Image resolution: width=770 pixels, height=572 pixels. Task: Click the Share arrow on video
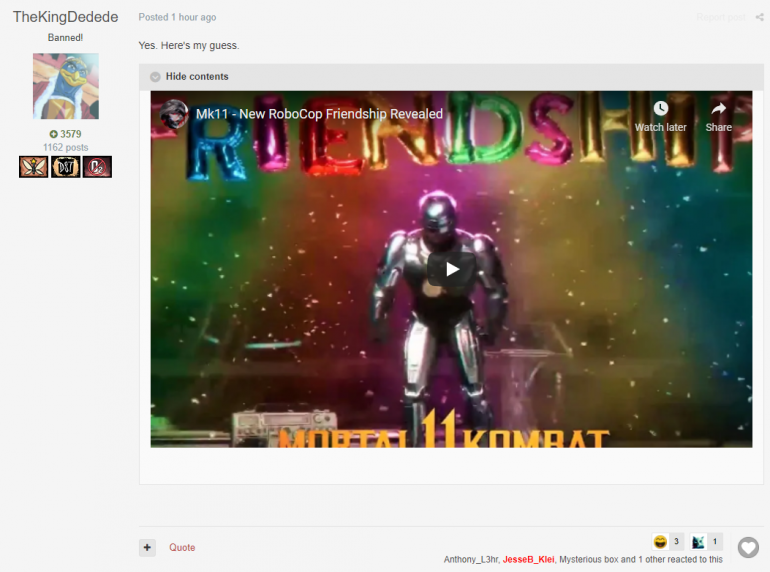(718, 109)
